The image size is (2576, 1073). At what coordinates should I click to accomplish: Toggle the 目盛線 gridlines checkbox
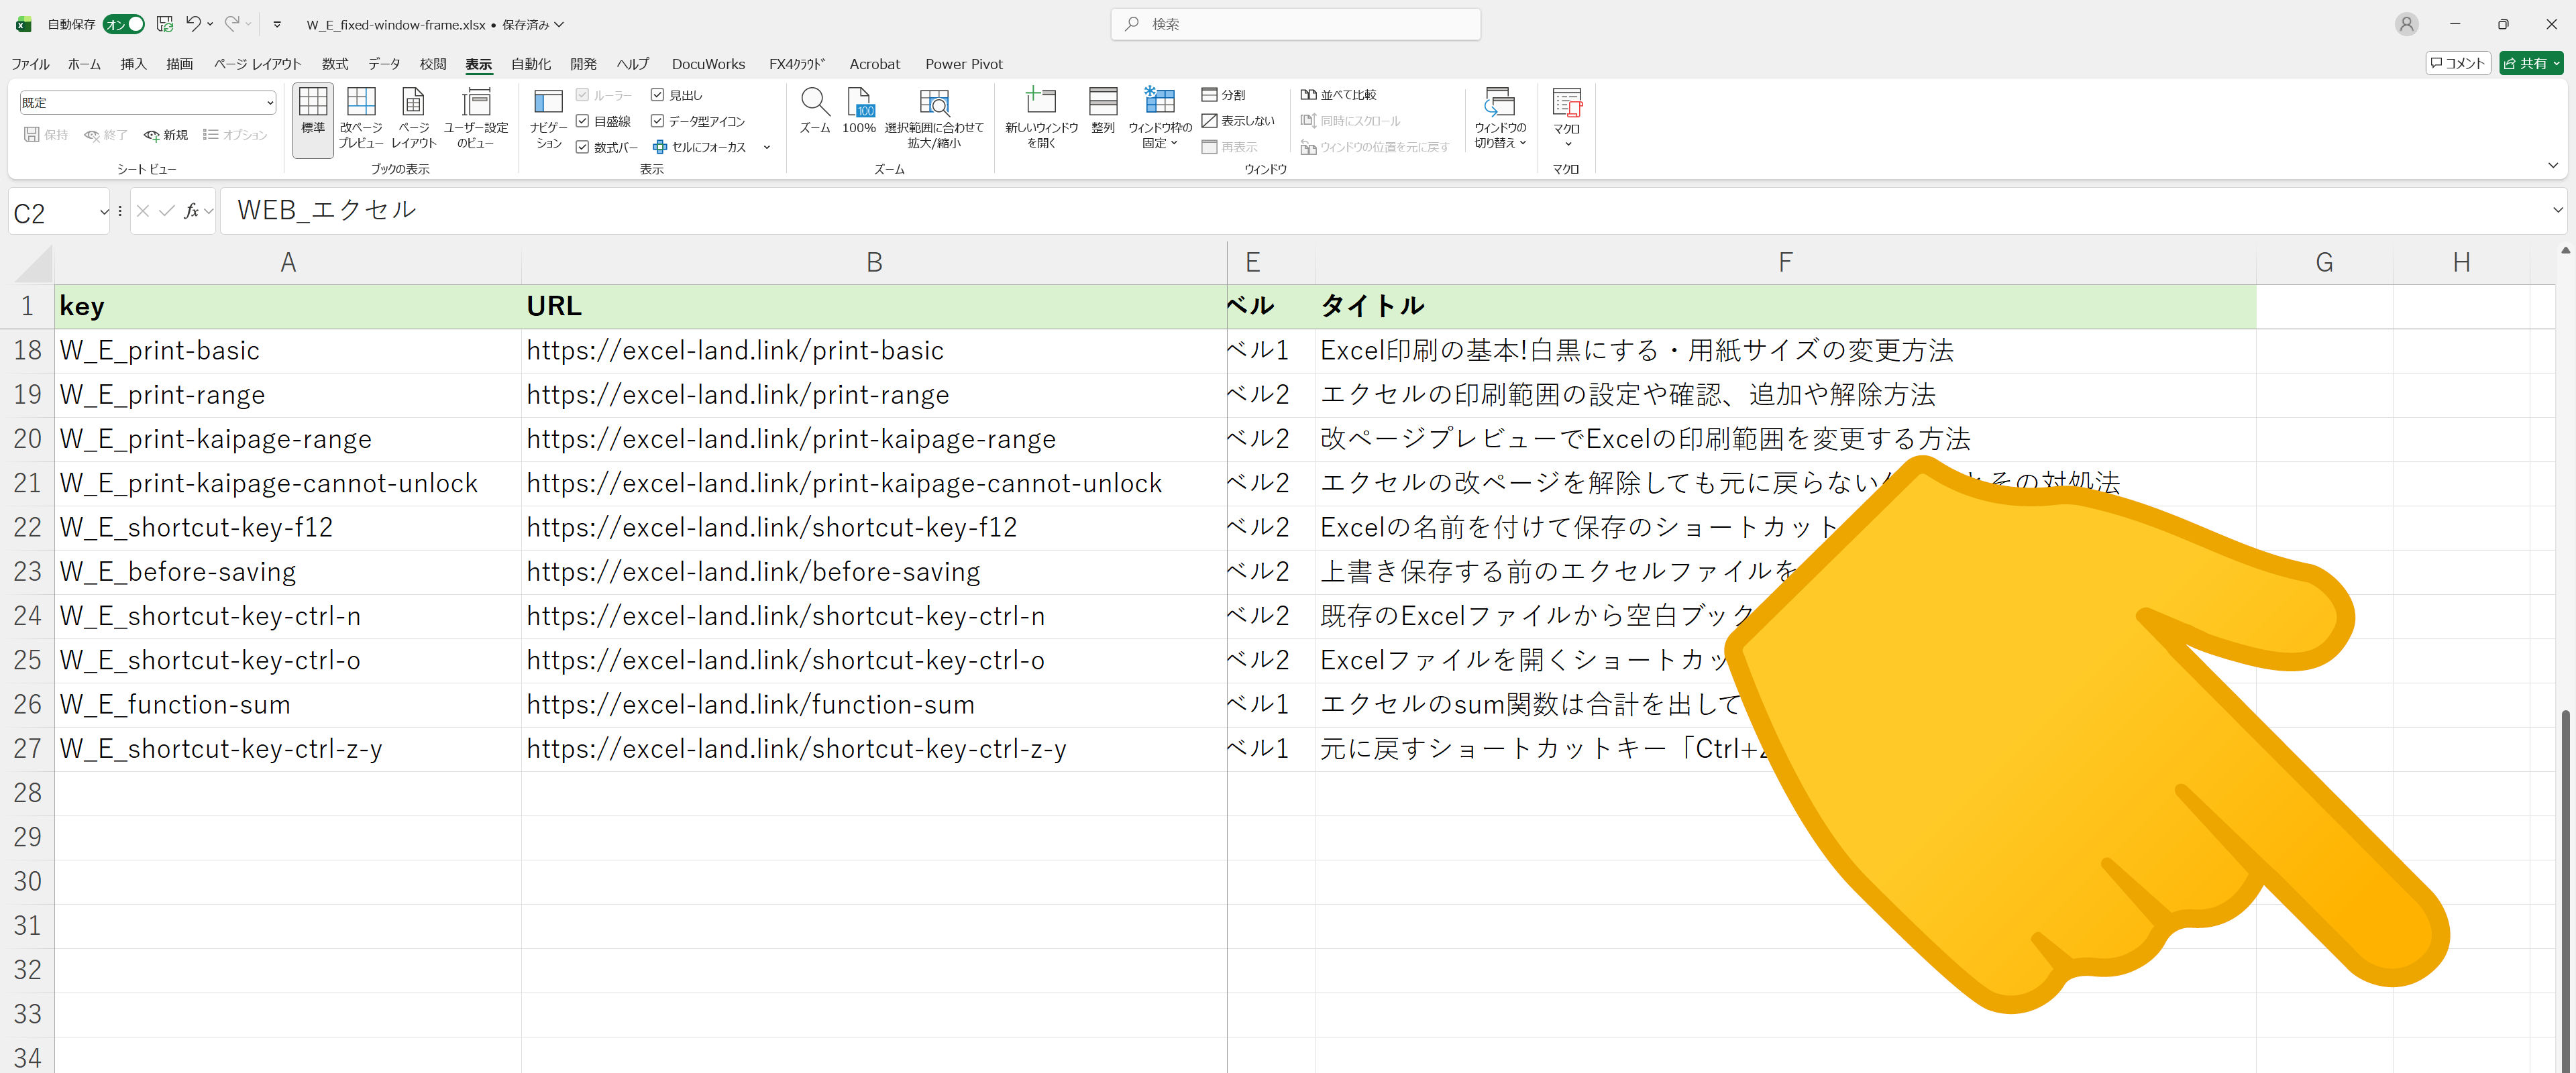point(583,121)
